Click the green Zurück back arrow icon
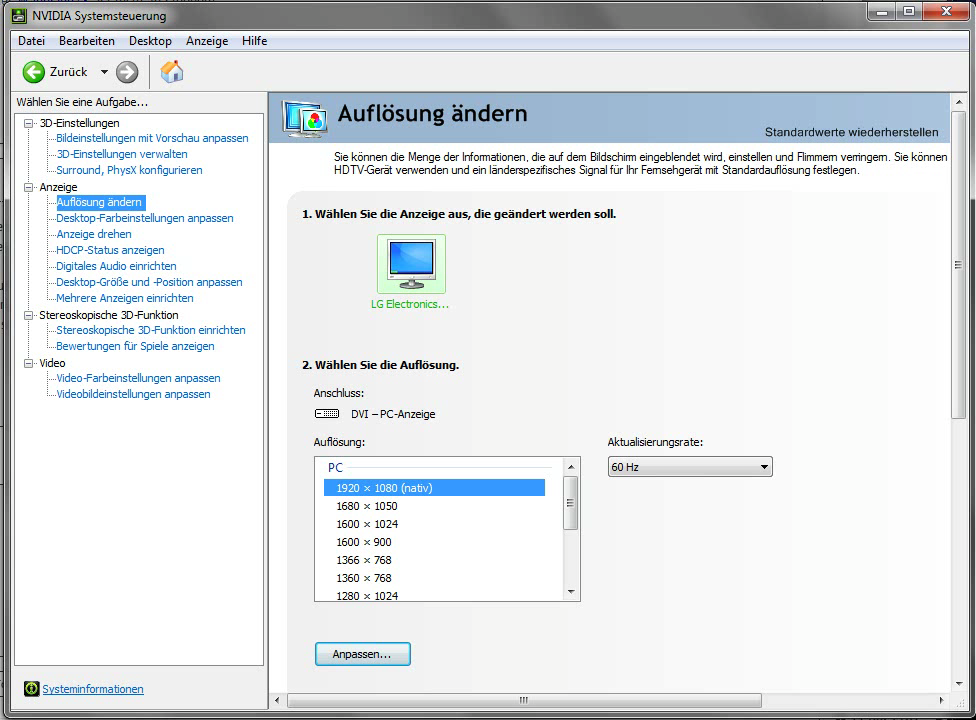The width and height of the screenshot is (976, 720). pos(34,72)
